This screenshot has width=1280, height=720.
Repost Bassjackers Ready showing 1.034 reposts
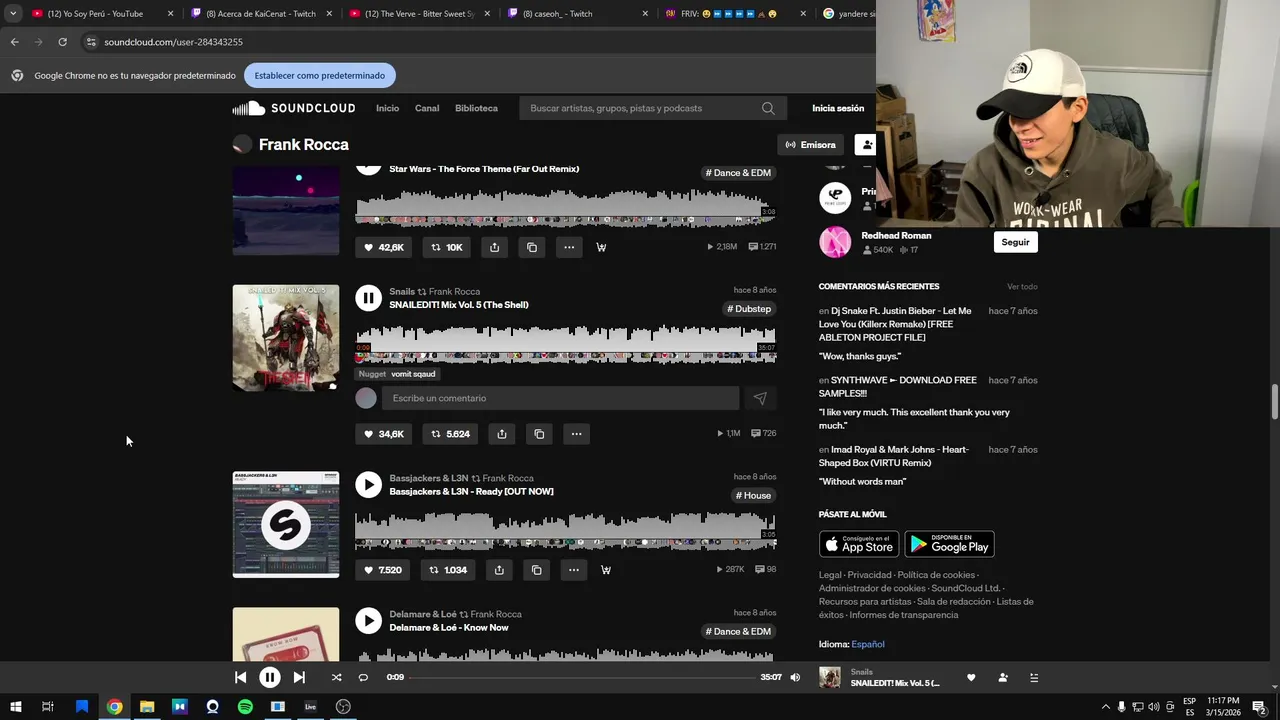click(x=447, y=570)
